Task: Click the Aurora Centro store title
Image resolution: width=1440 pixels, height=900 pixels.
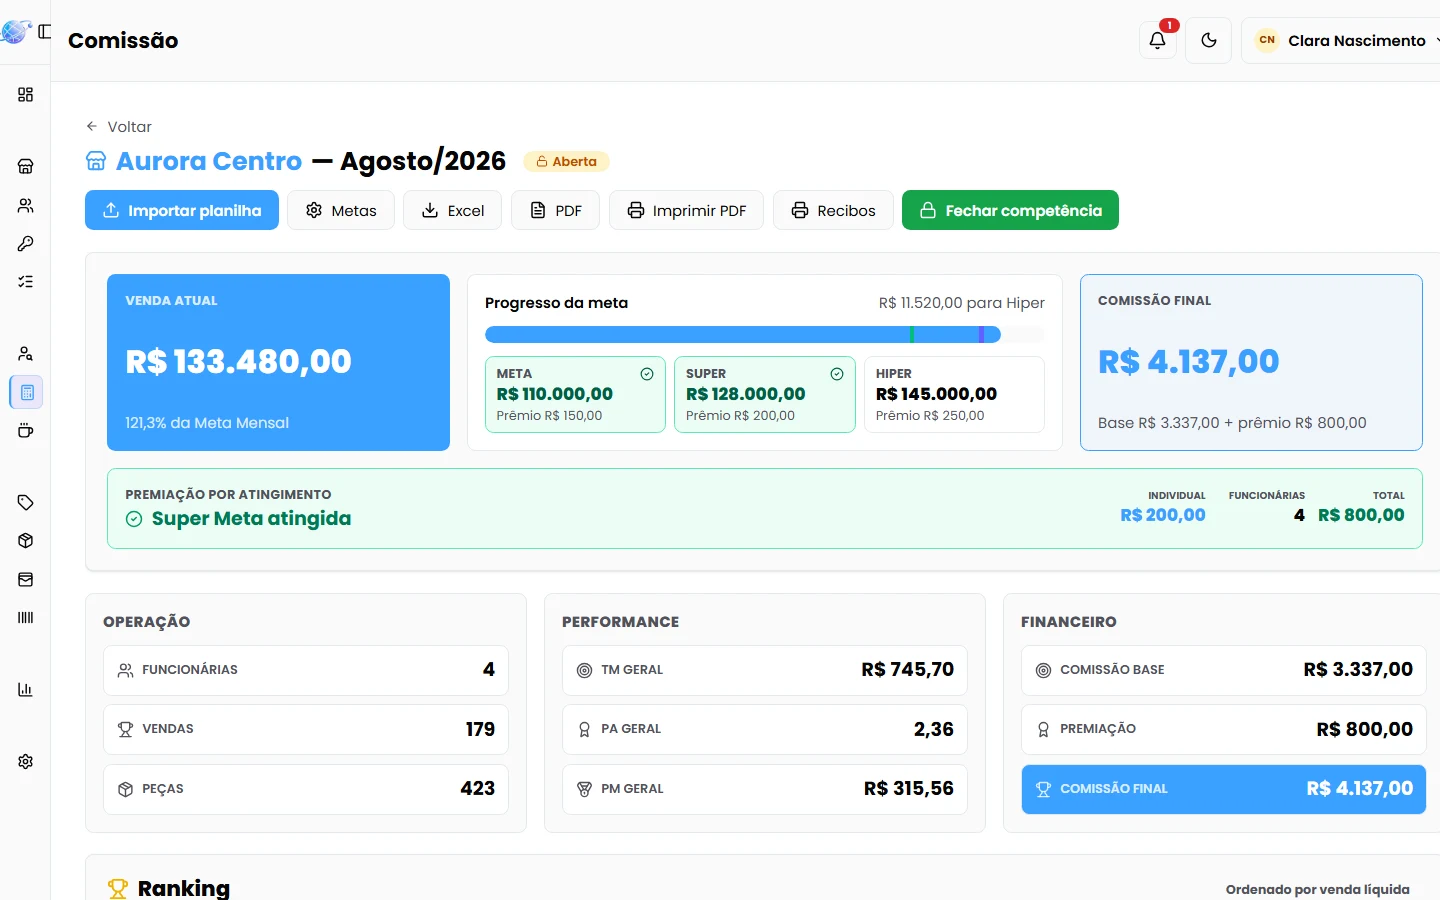Action: tap(209, 161)
